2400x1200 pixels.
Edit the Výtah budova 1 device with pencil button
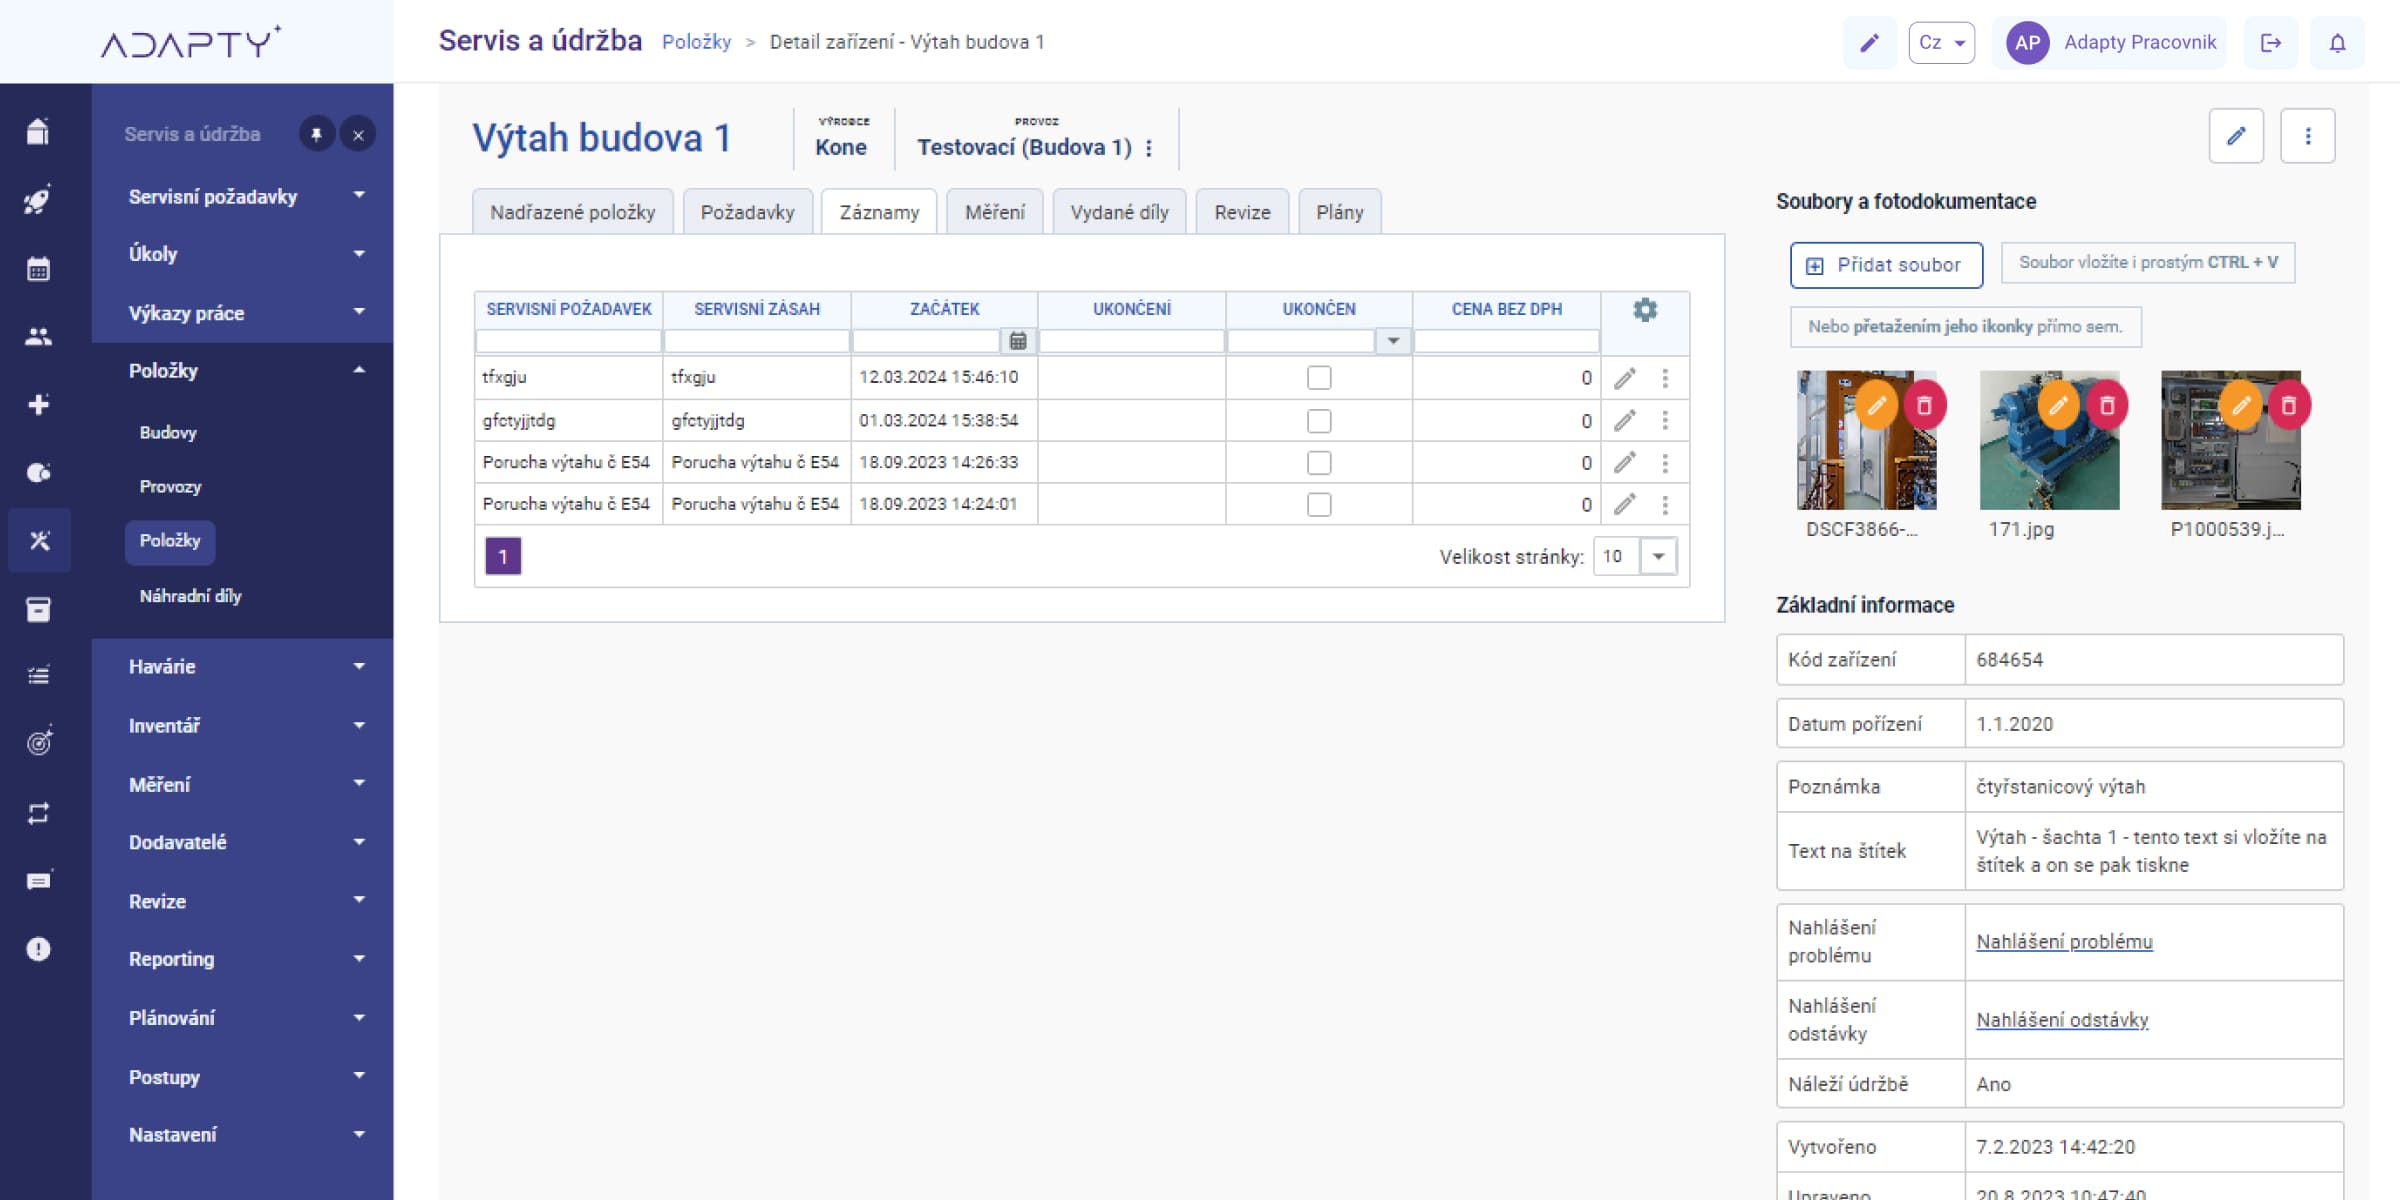[2236, 136]
